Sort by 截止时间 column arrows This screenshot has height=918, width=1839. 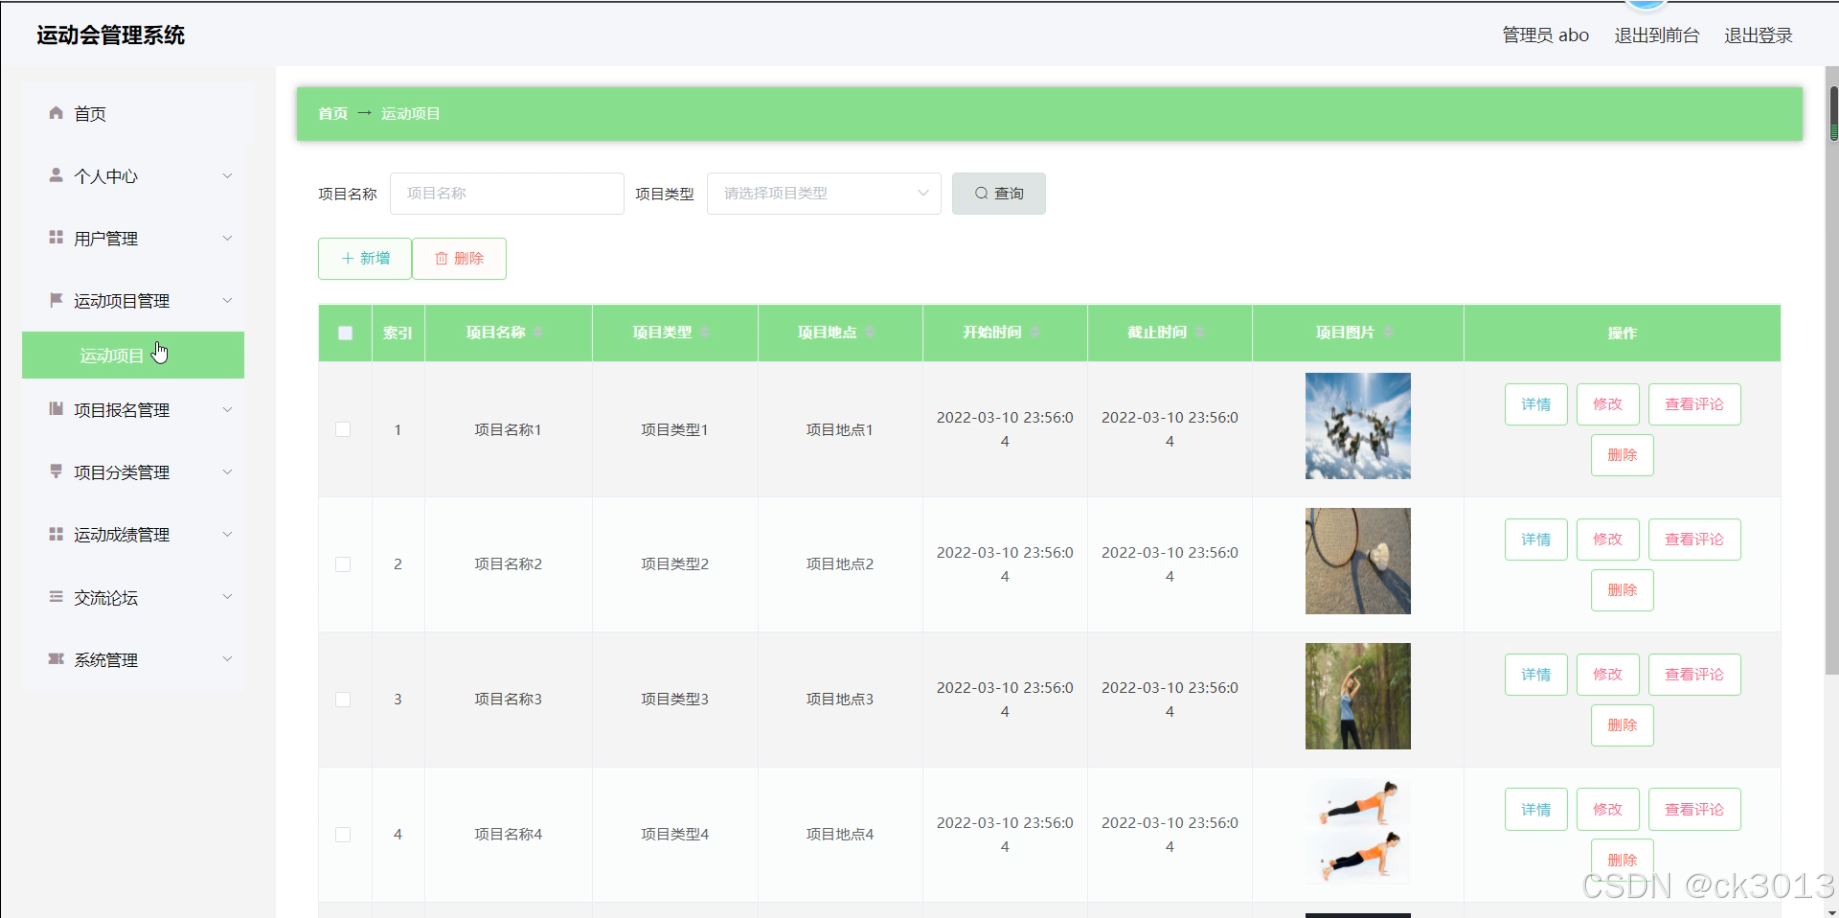point(1200,332)
